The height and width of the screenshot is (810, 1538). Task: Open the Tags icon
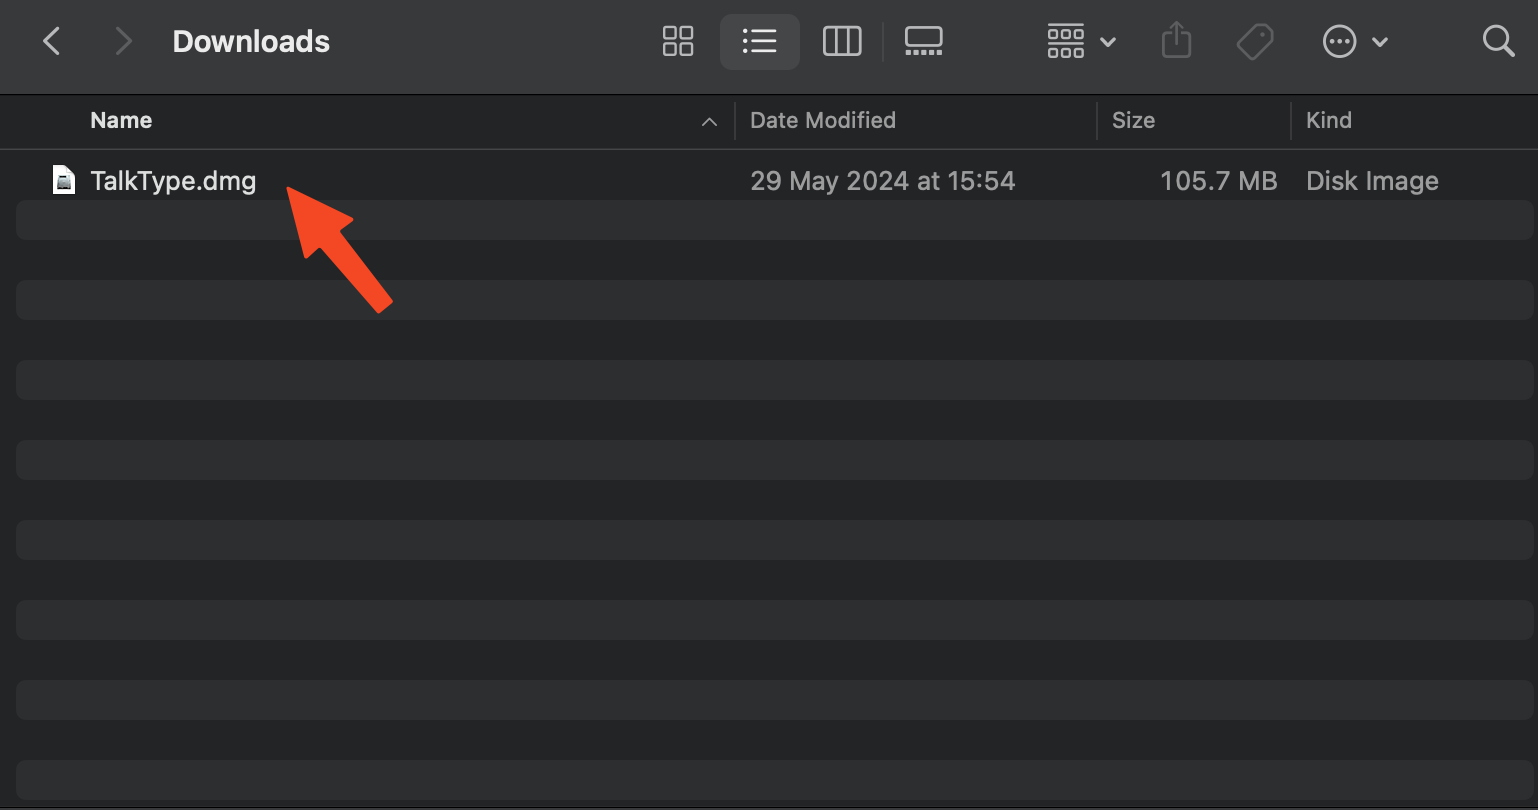pos(1256,41)
